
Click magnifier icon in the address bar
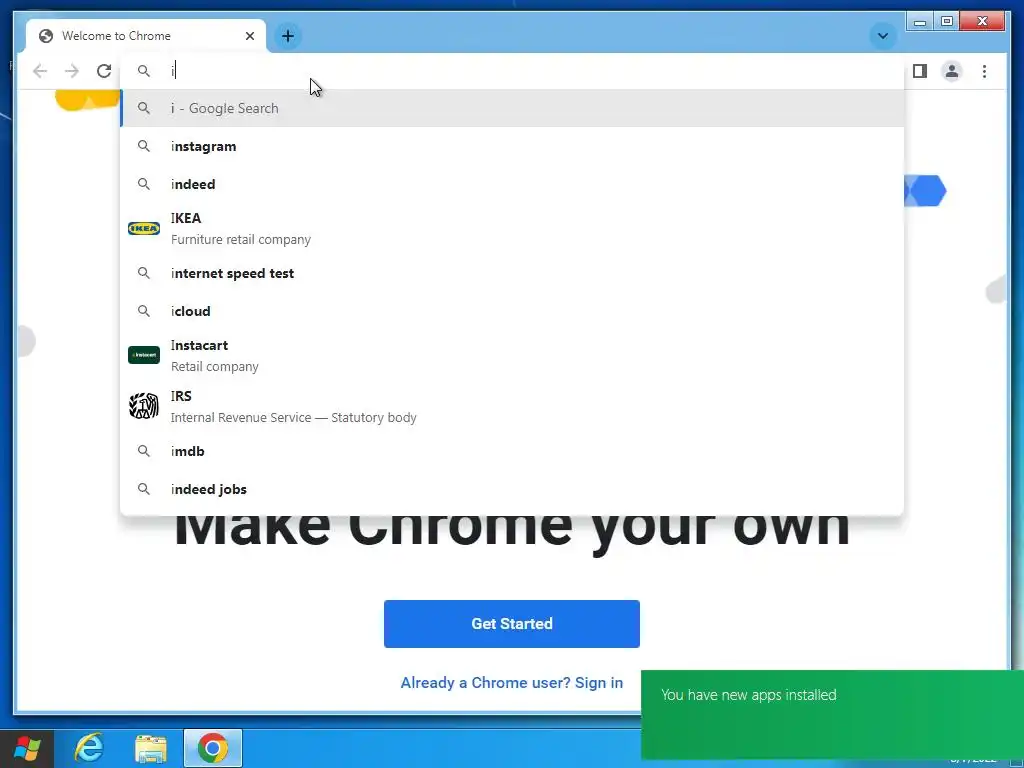[144, 71]
